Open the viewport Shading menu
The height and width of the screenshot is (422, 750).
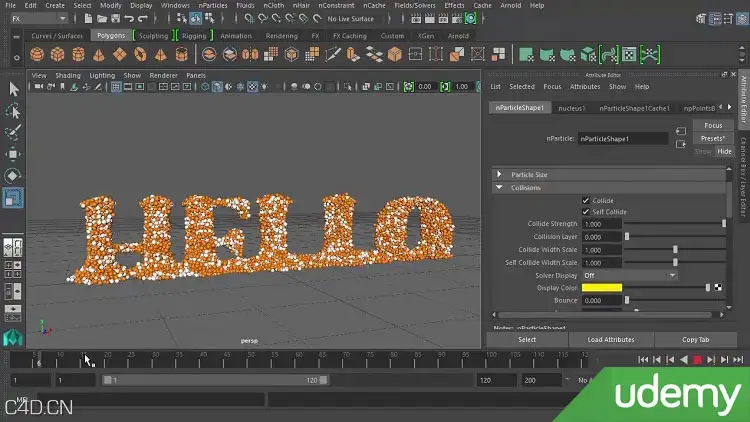coord(67,75)
